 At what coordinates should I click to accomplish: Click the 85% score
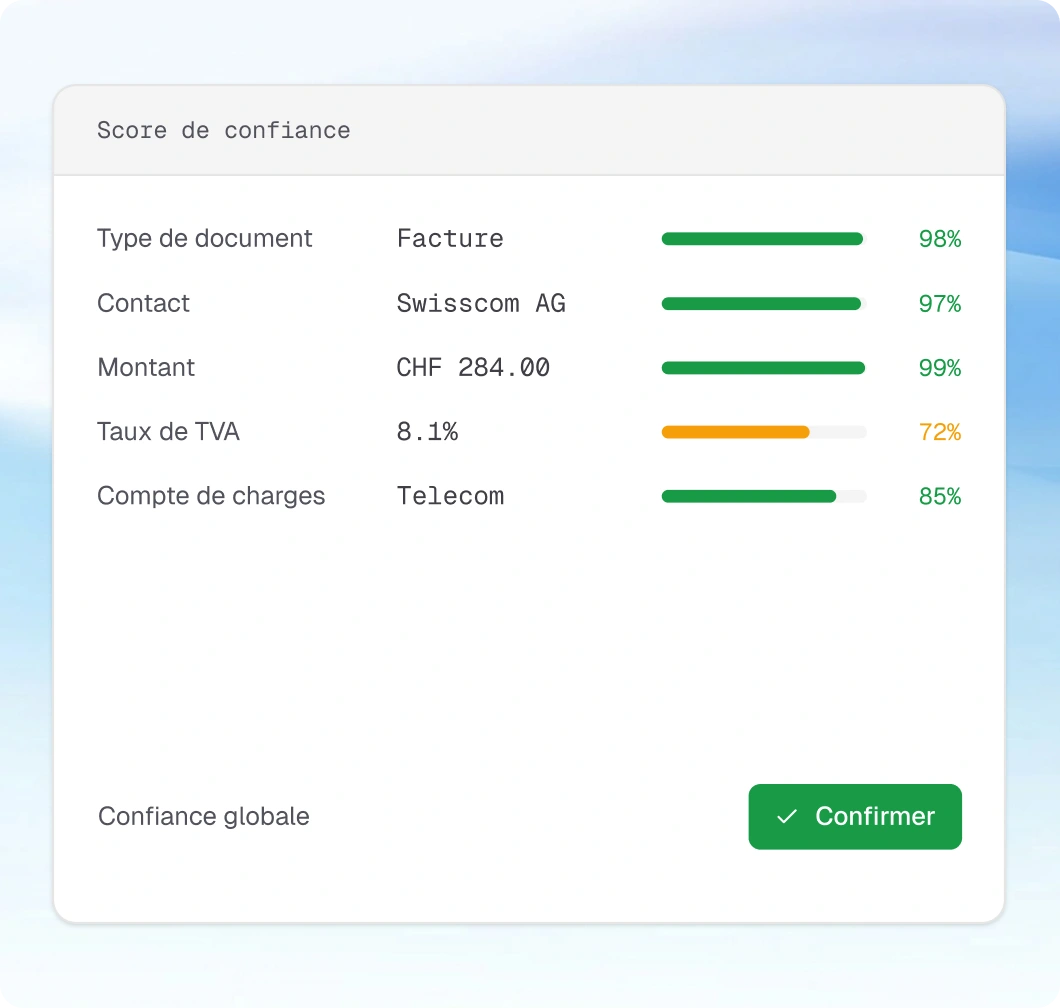940,496
